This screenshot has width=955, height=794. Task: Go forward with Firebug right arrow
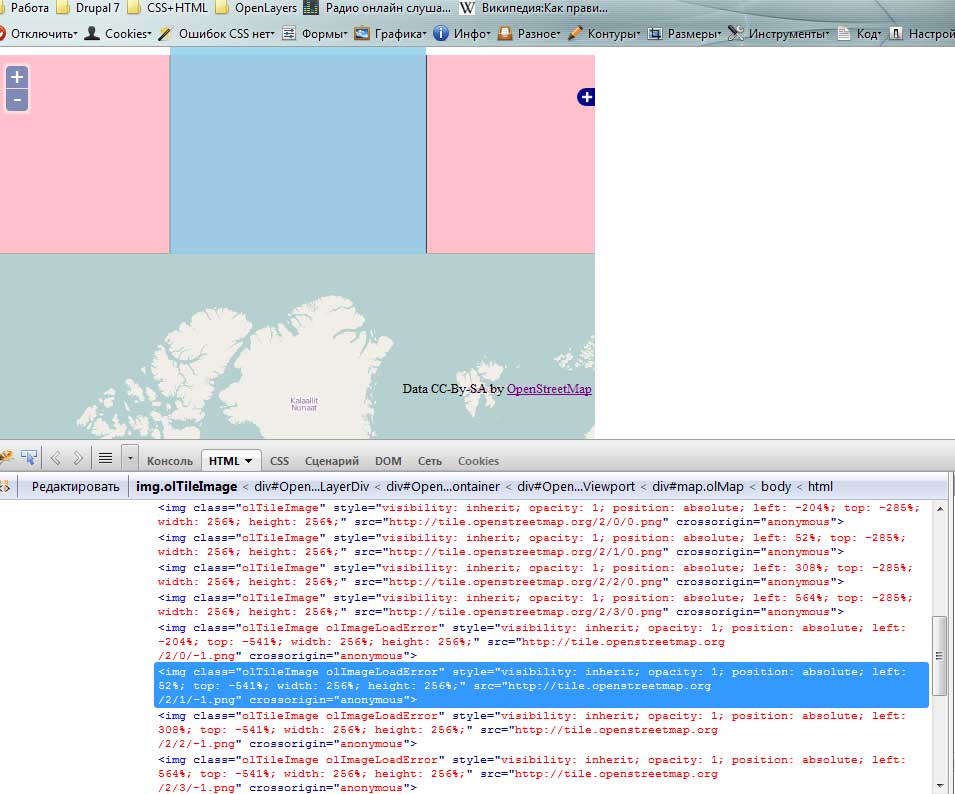point(78,458)
